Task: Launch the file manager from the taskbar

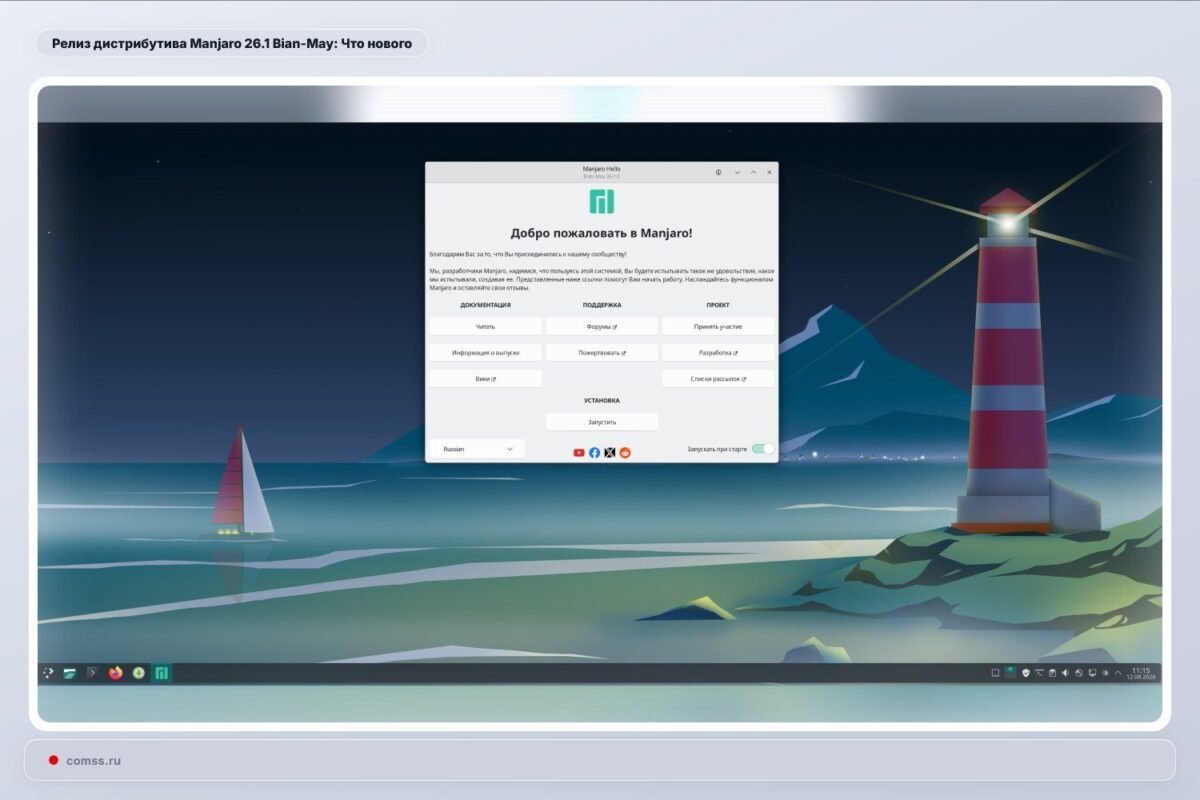Action: (70, 673)
